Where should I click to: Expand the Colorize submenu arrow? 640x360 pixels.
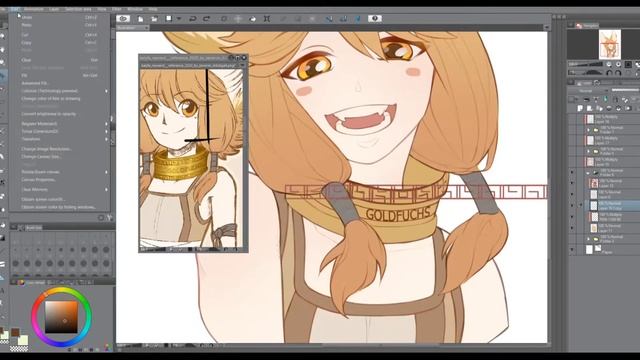[x=107, y=91]
